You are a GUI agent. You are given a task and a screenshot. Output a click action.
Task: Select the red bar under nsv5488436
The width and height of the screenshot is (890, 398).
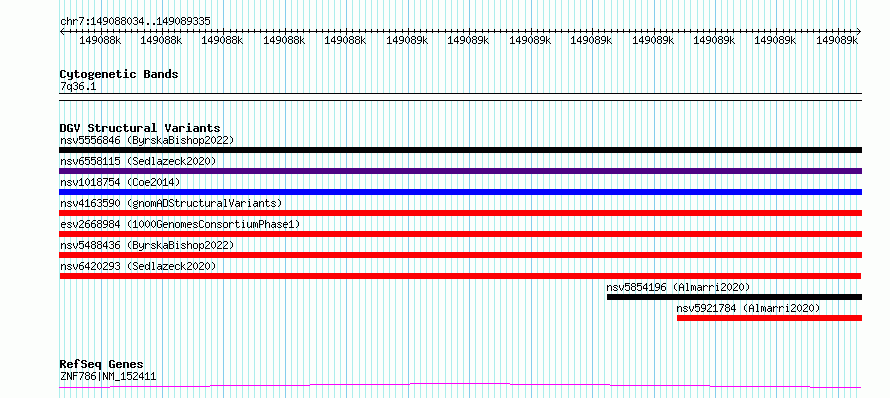460,255
